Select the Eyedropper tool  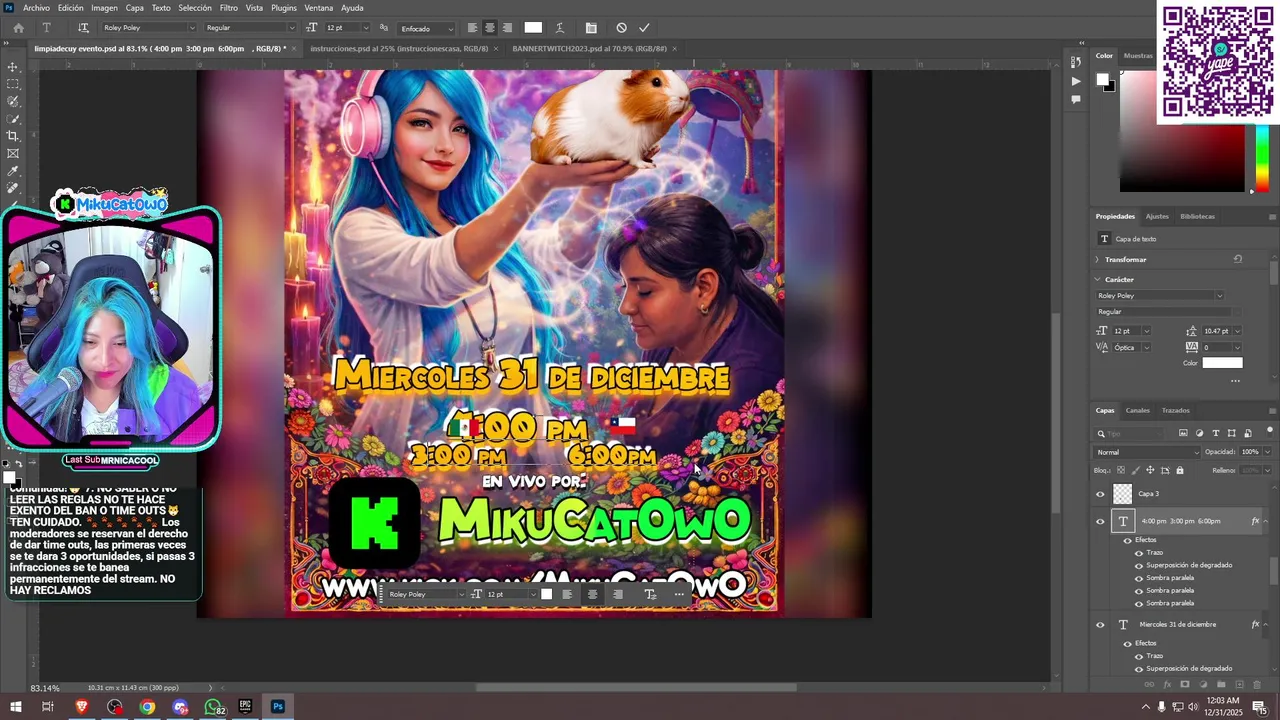point(13,171)
